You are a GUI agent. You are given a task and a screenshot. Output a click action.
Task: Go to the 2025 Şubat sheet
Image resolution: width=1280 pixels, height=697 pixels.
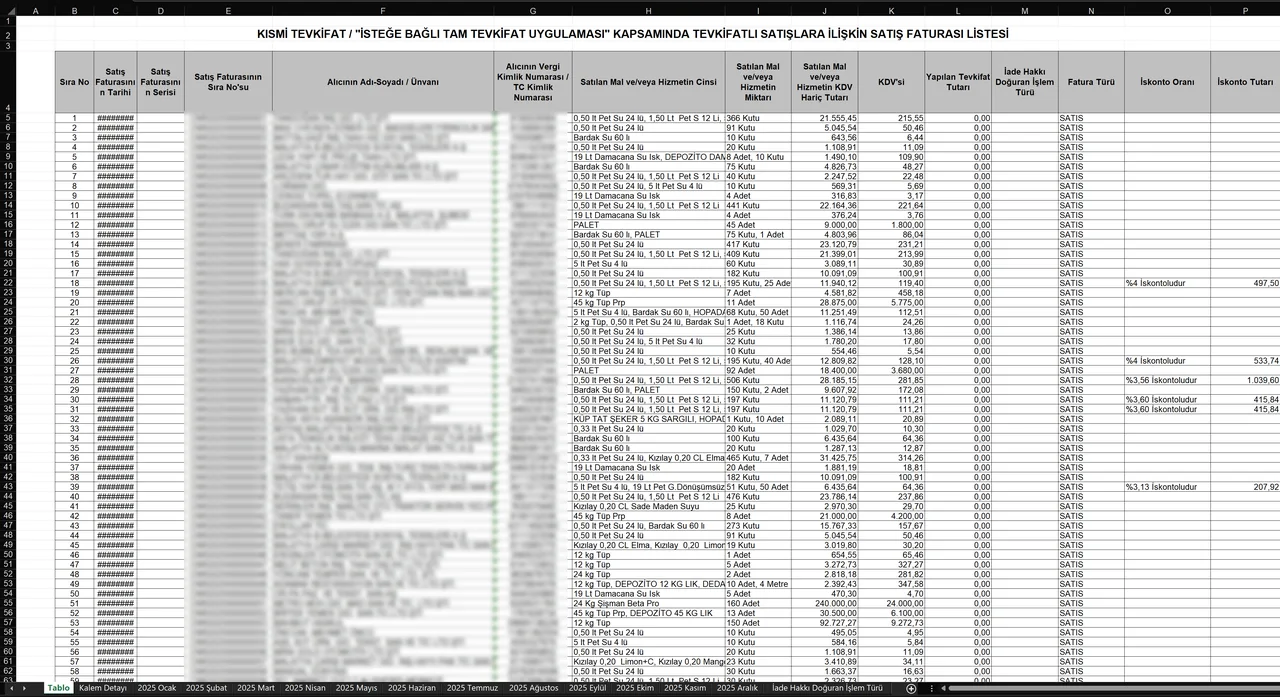207,689
